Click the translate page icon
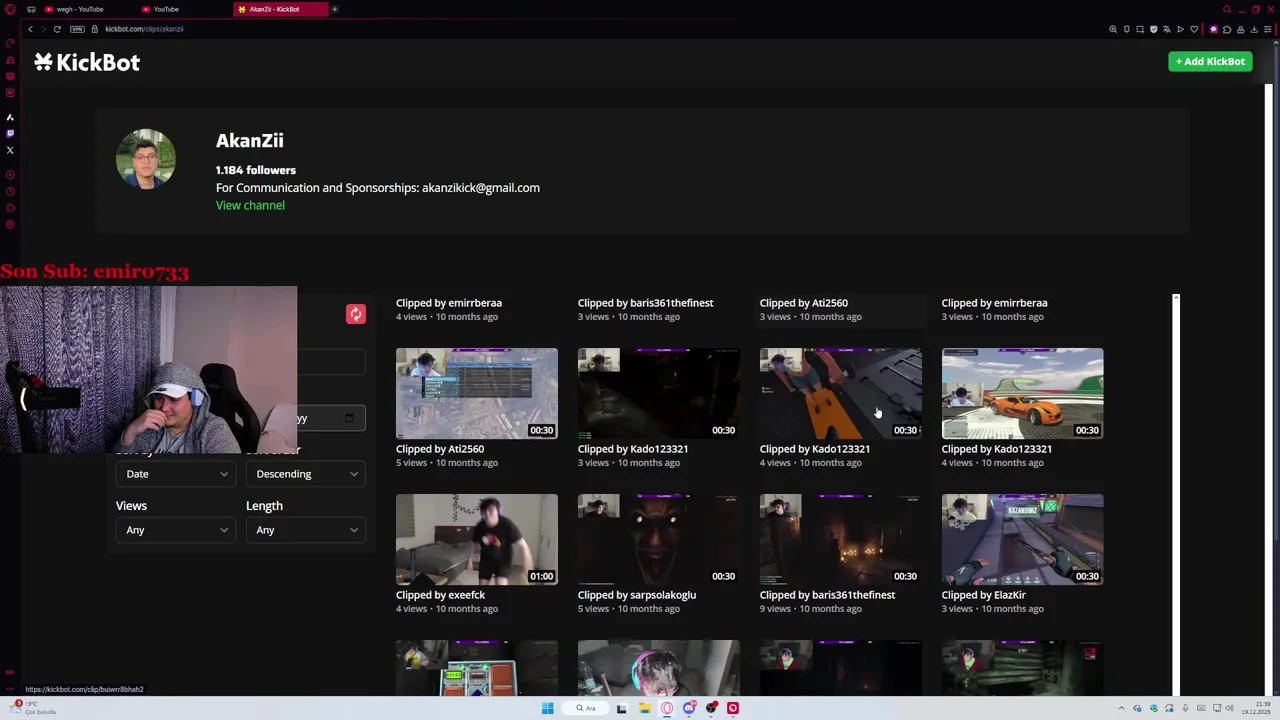Screen dimensions: 1280x720 coord(1166,29)
